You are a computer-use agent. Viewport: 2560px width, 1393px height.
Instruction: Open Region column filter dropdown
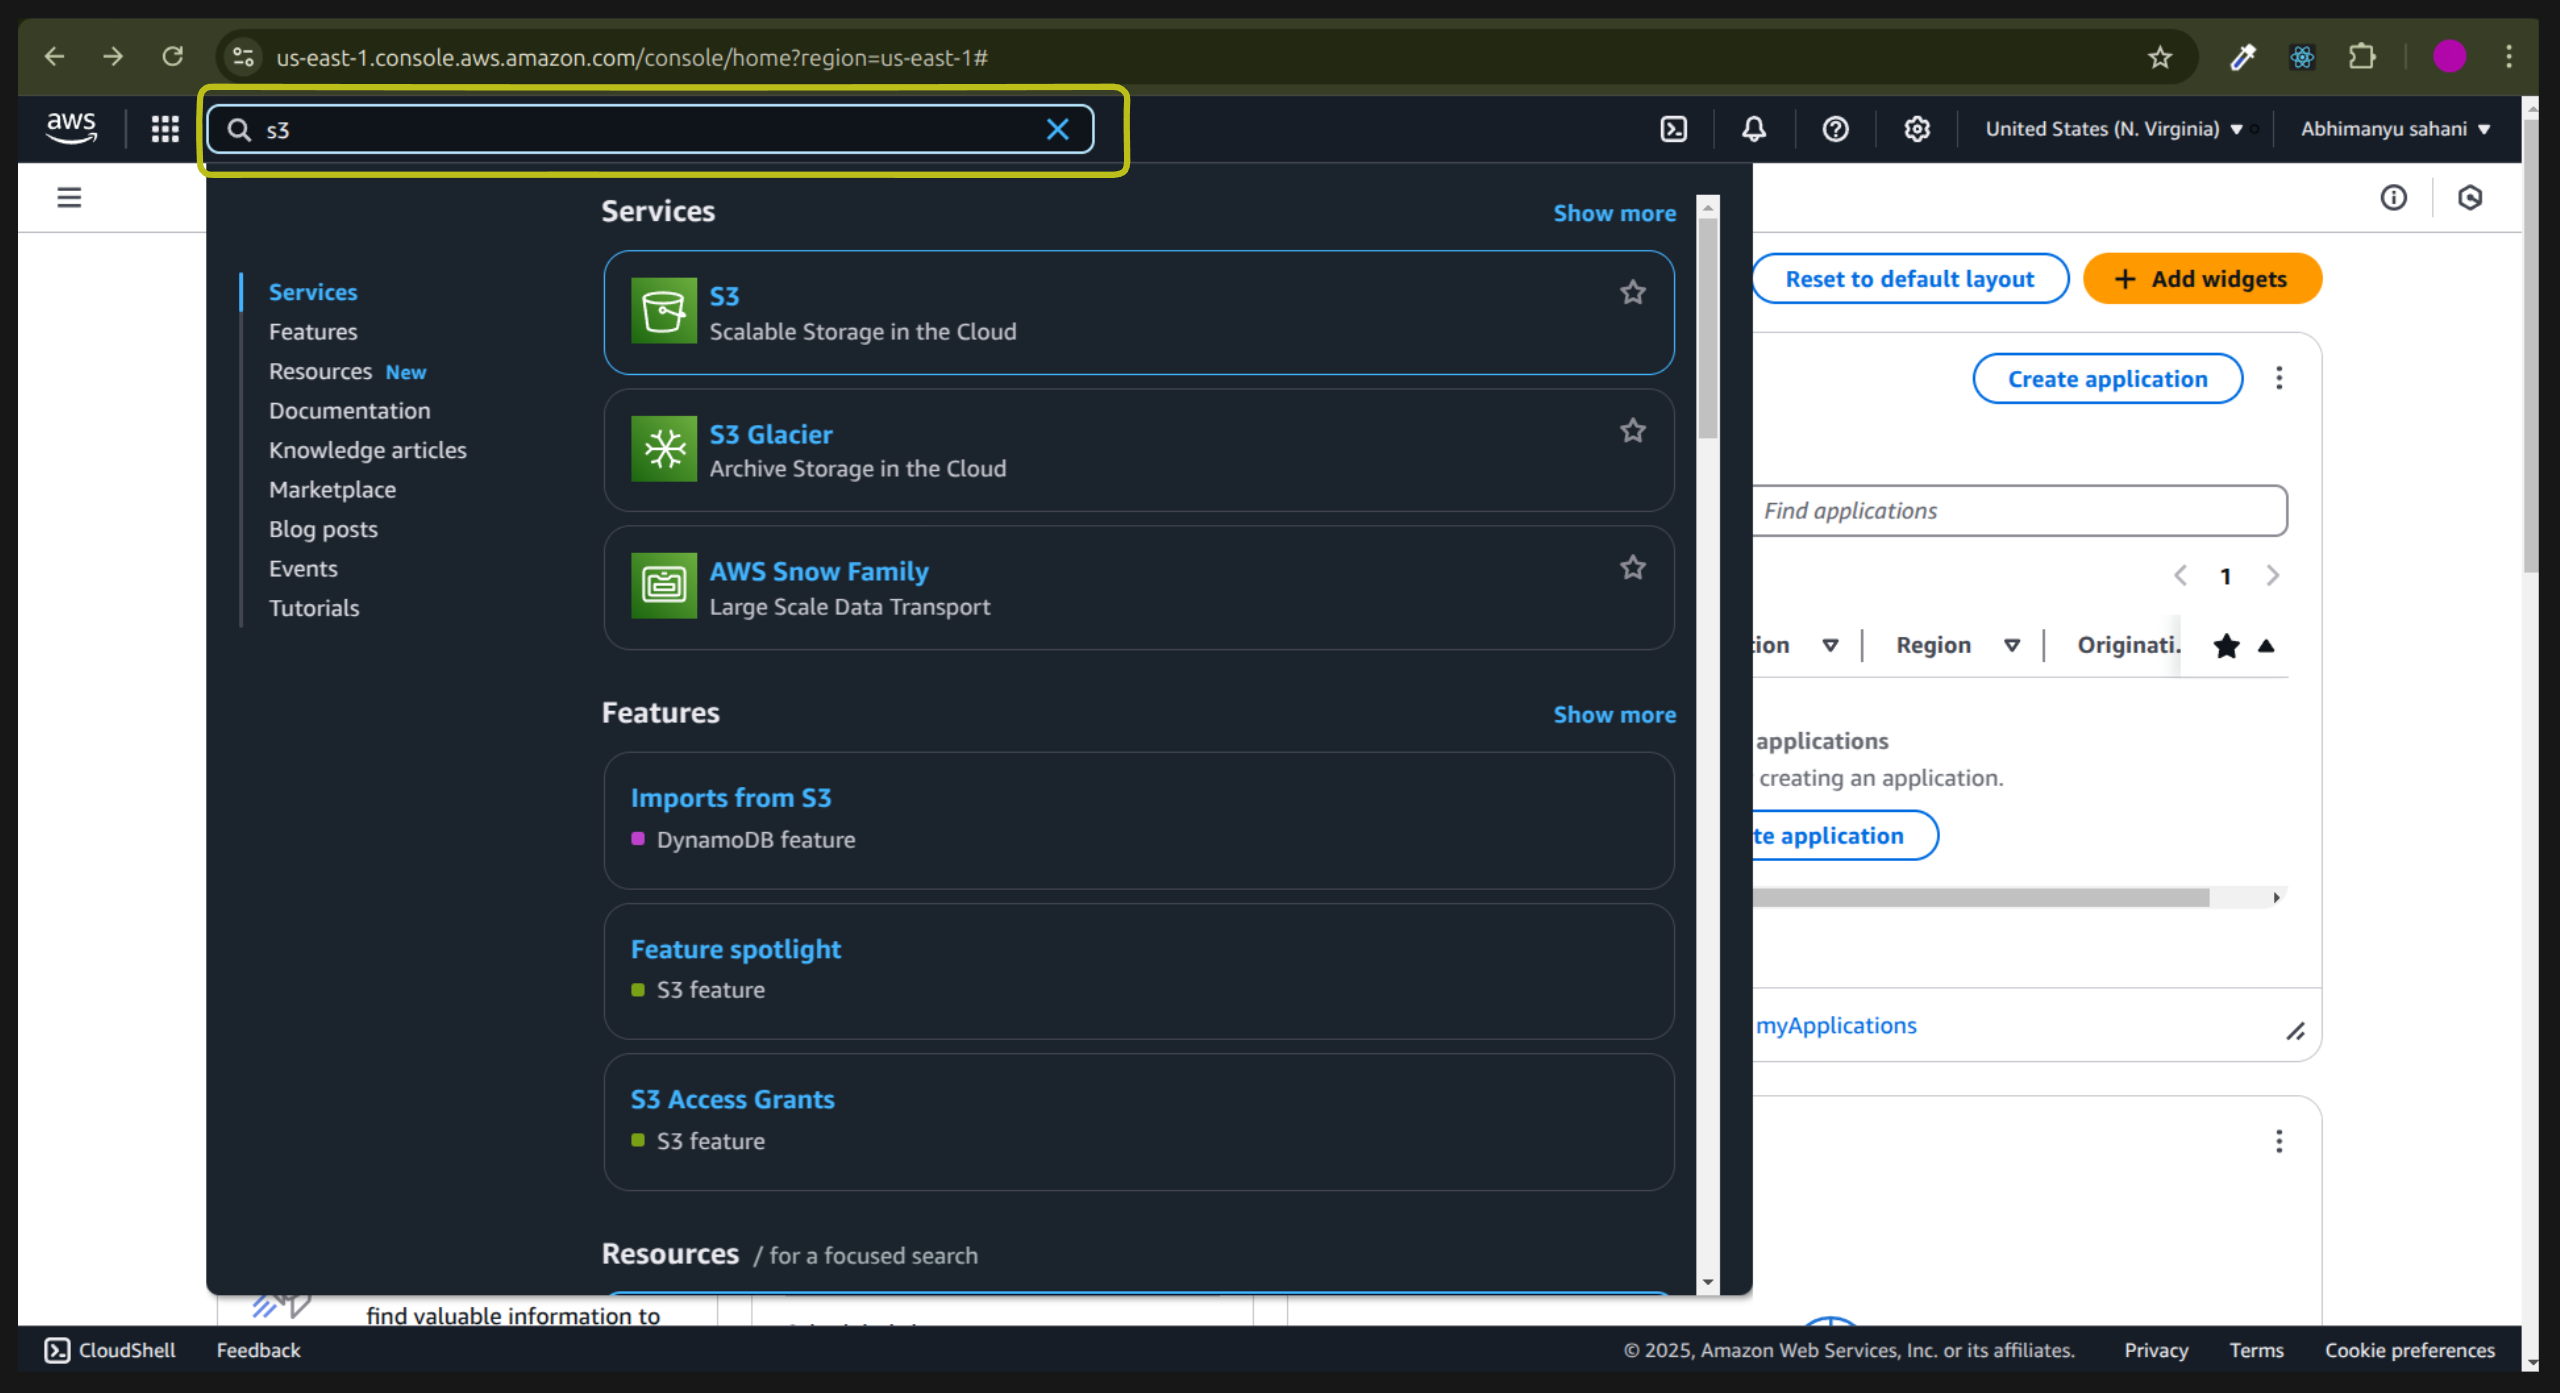2012,646
